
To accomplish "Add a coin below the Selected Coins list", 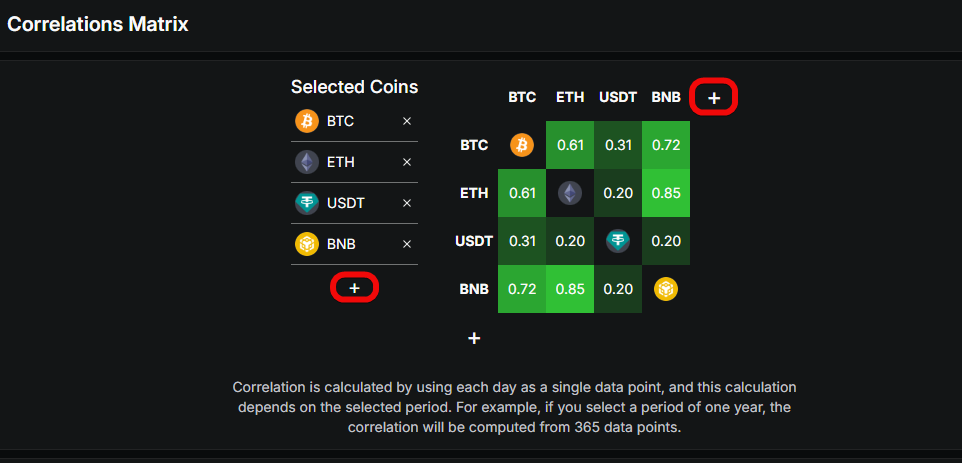I will 354,288.
